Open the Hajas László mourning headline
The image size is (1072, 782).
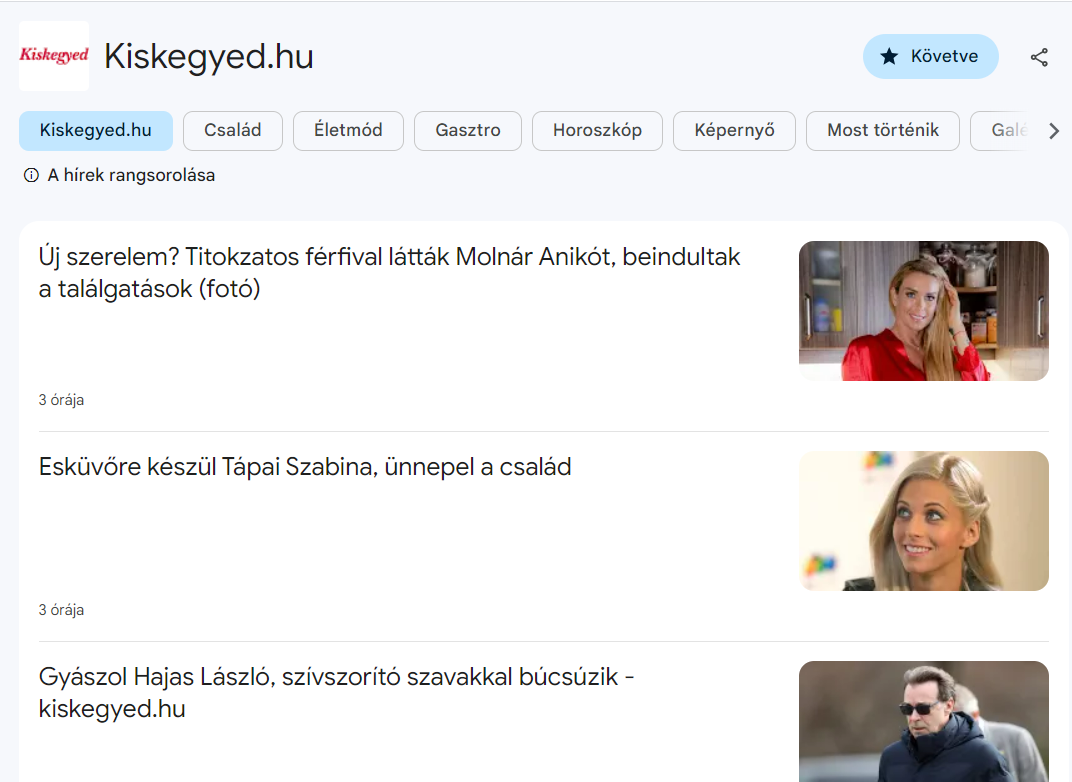pos(336,693)
